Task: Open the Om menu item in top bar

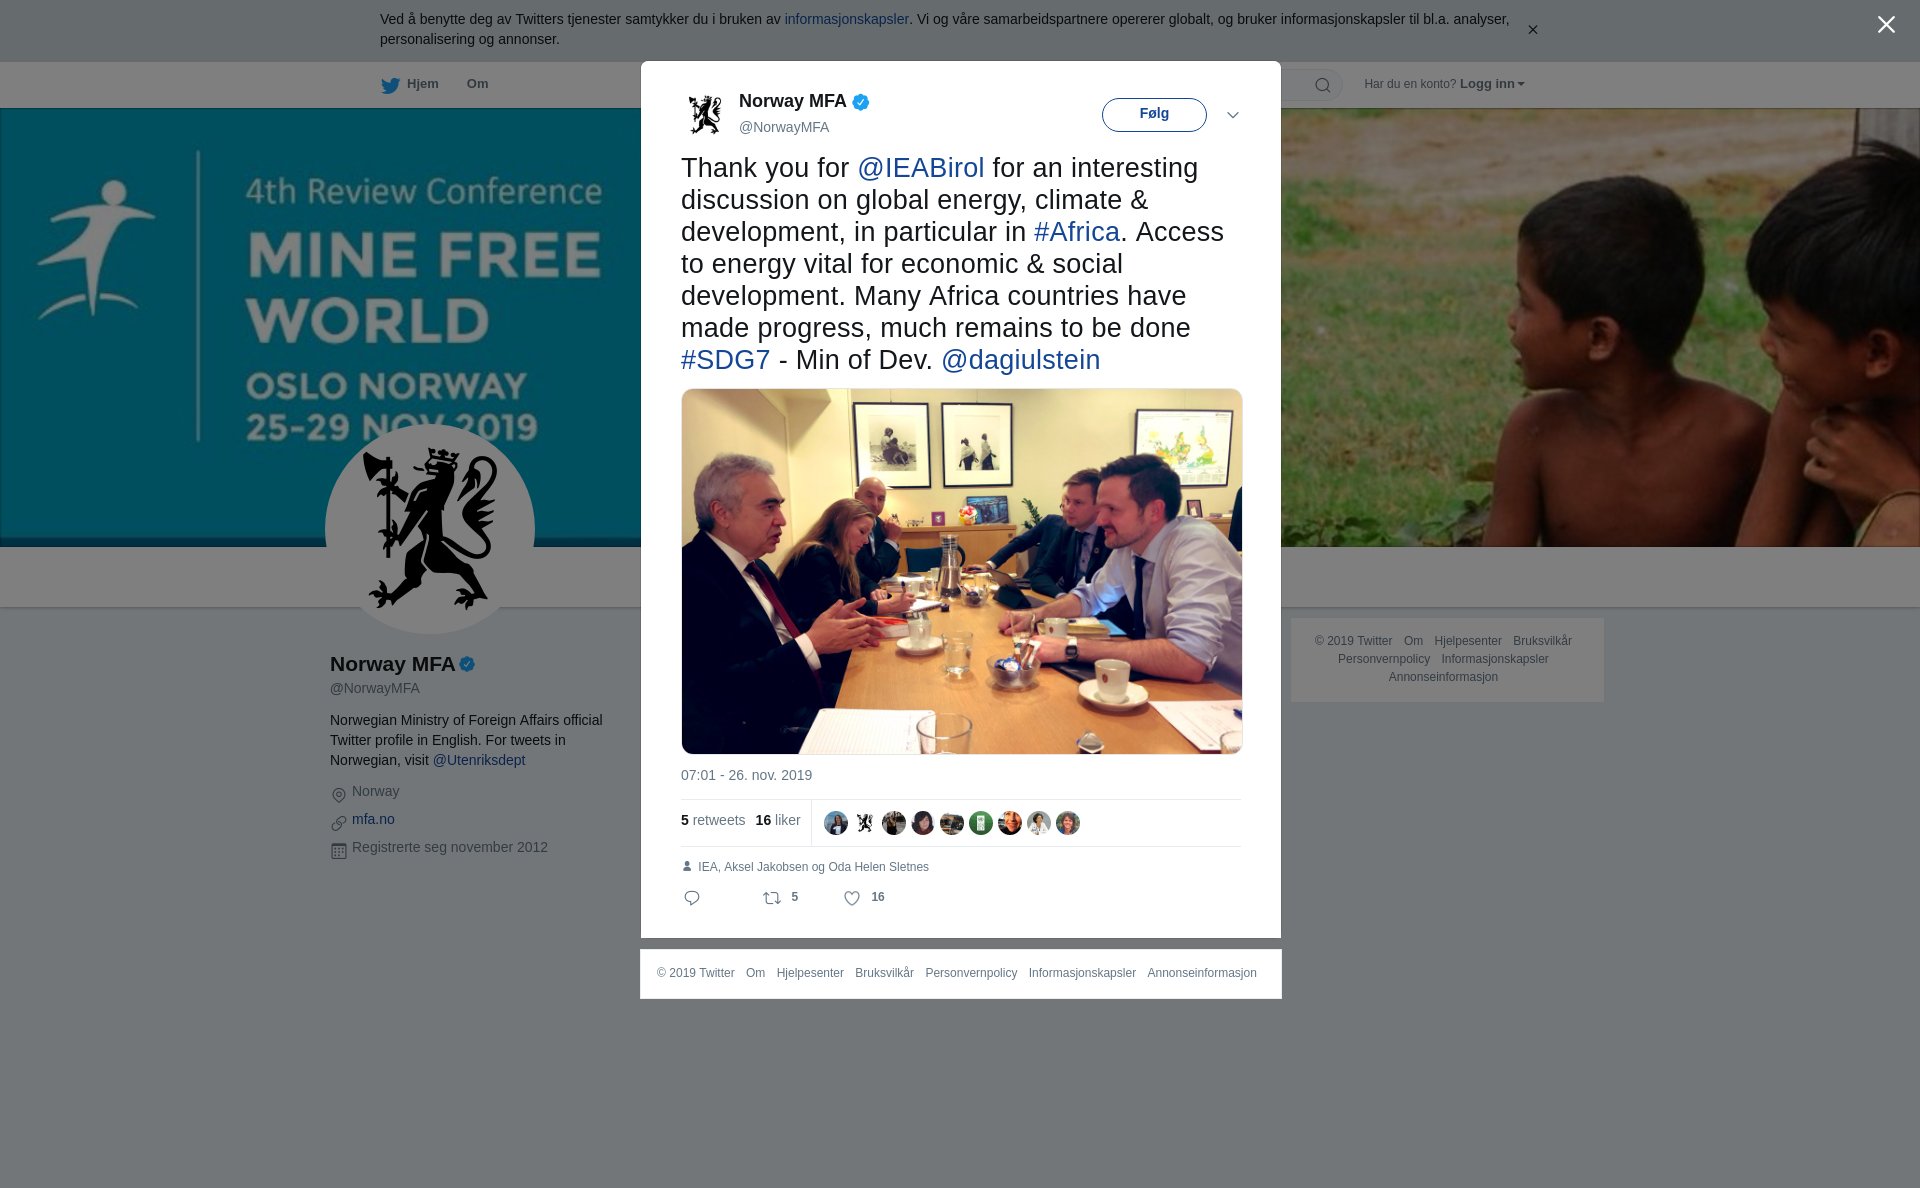Action: (477, 84)
